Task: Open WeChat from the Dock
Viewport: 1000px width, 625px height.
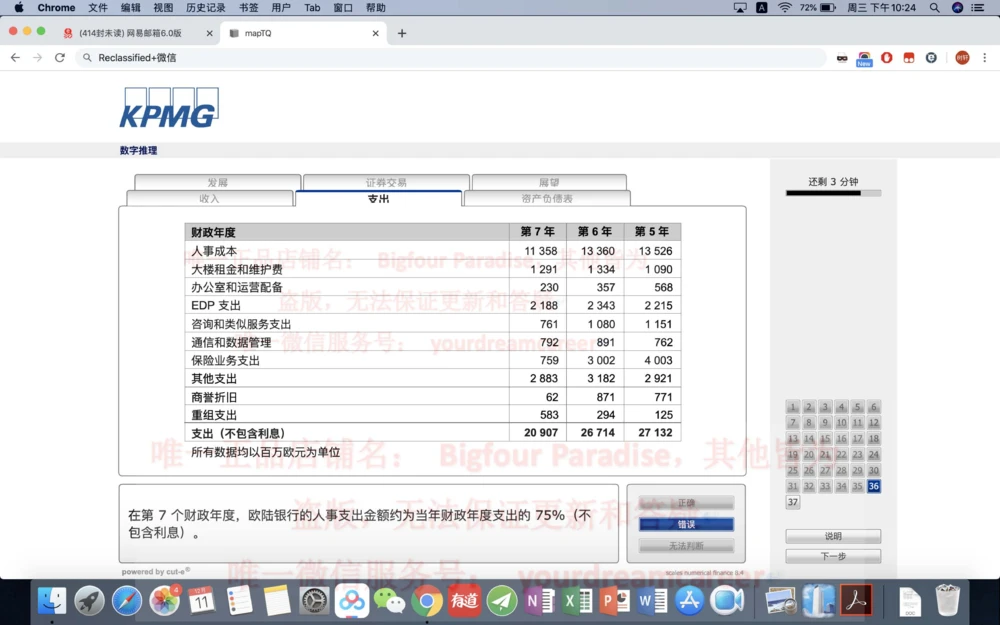Action: tap(390, 600)
